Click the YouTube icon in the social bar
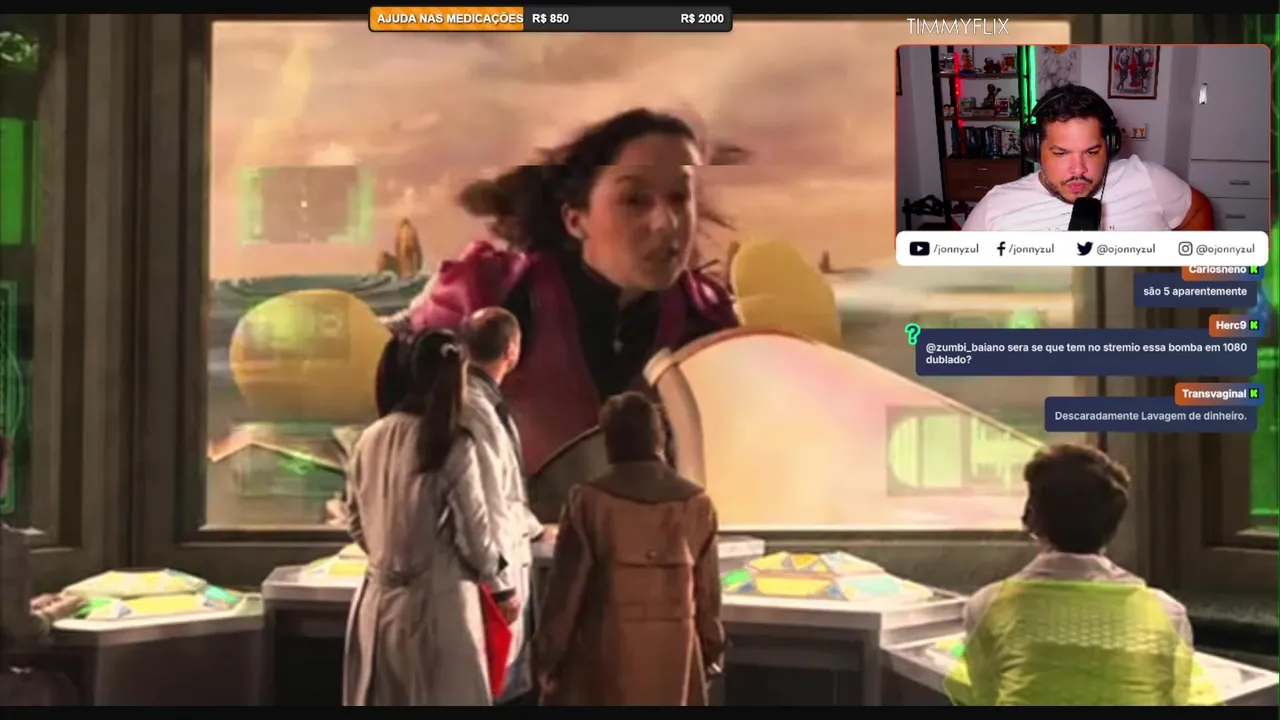The width and height of the screenshot is (1280, 720). coord(919,249)
